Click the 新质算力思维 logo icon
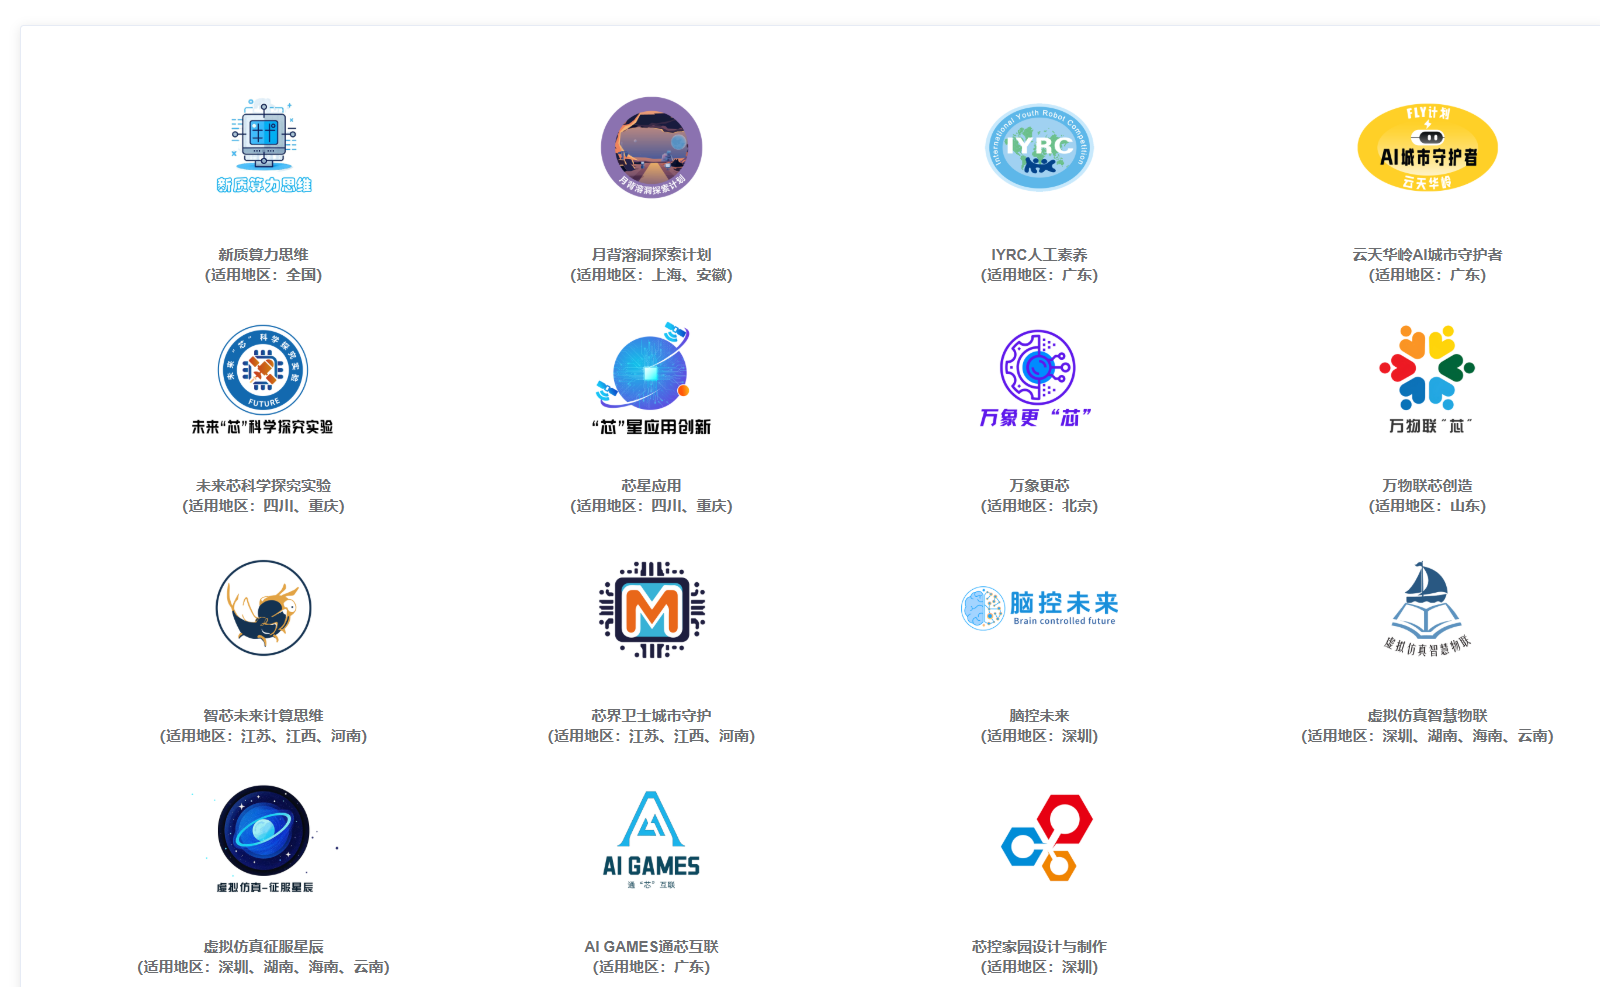Viewport: 1600px width, 987px height. (264, 146)
